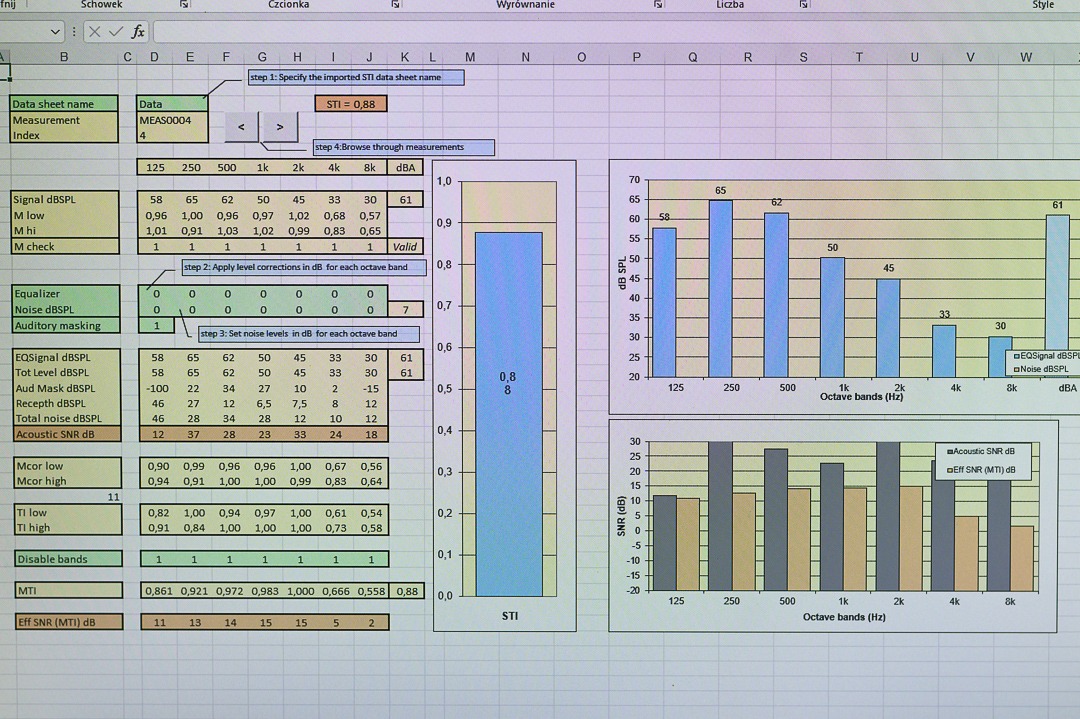The width and height of the screenshot is (1080, 719).
Task: Click the orange STI = 0,88 box
Action: [350, 104]
